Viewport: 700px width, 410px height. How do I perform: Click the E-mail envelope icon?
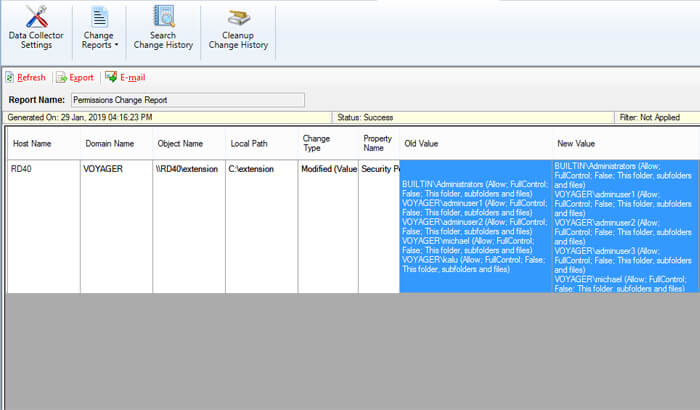coord(111,77)
